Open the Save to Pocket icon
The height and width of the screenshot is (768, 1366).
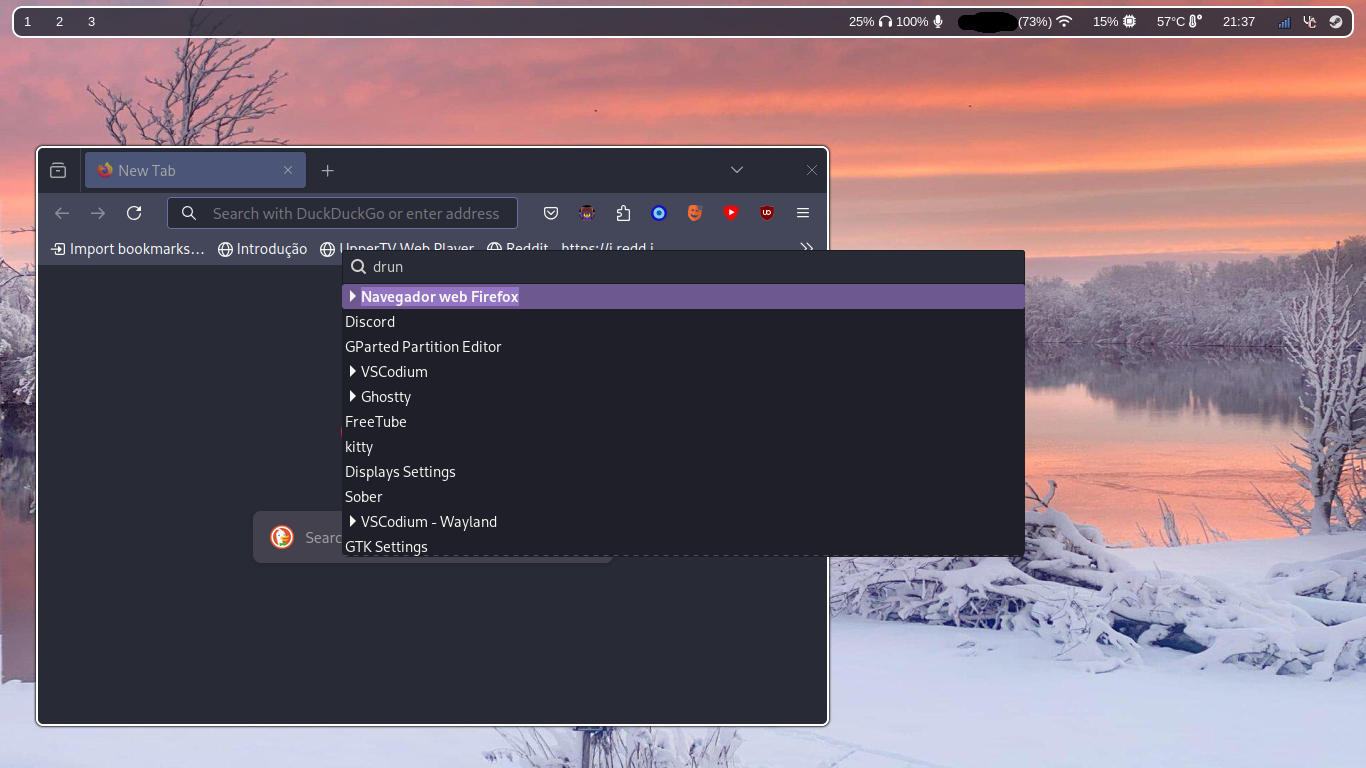(x=551, y=213)
